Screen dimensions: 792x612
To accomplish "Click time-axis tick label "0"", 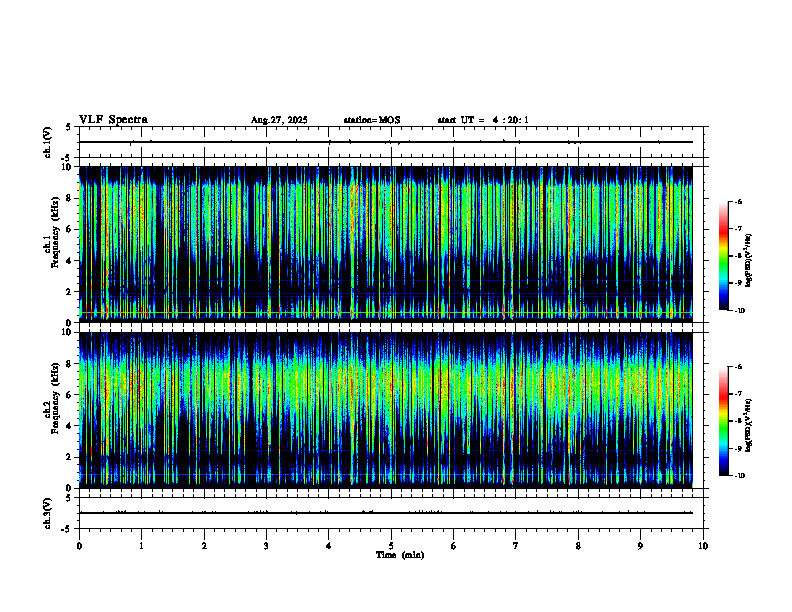I will (79, 546).
